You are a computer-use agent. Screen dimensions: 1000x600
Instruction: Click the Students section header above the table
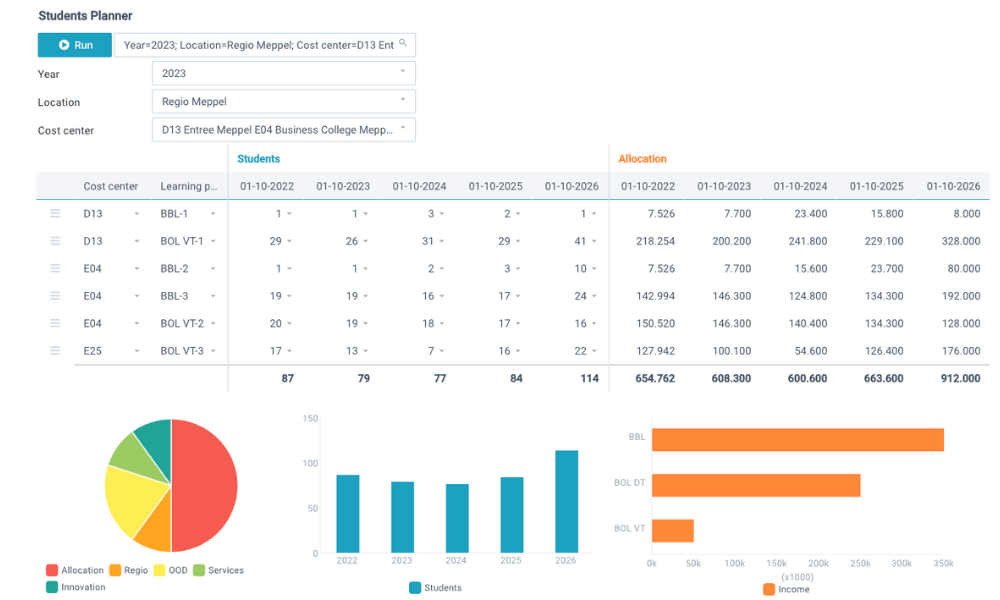click(258, 158)
